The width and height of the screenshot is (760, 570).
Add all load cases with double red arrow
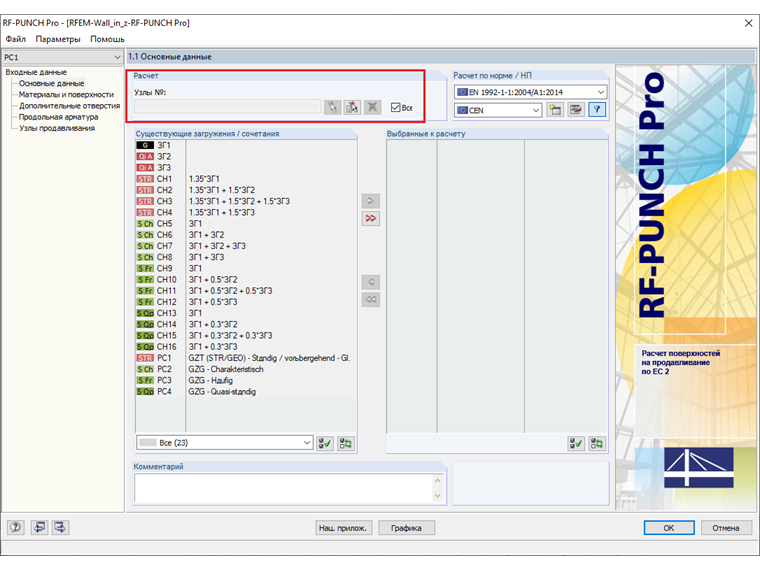[x=371, y=219]
